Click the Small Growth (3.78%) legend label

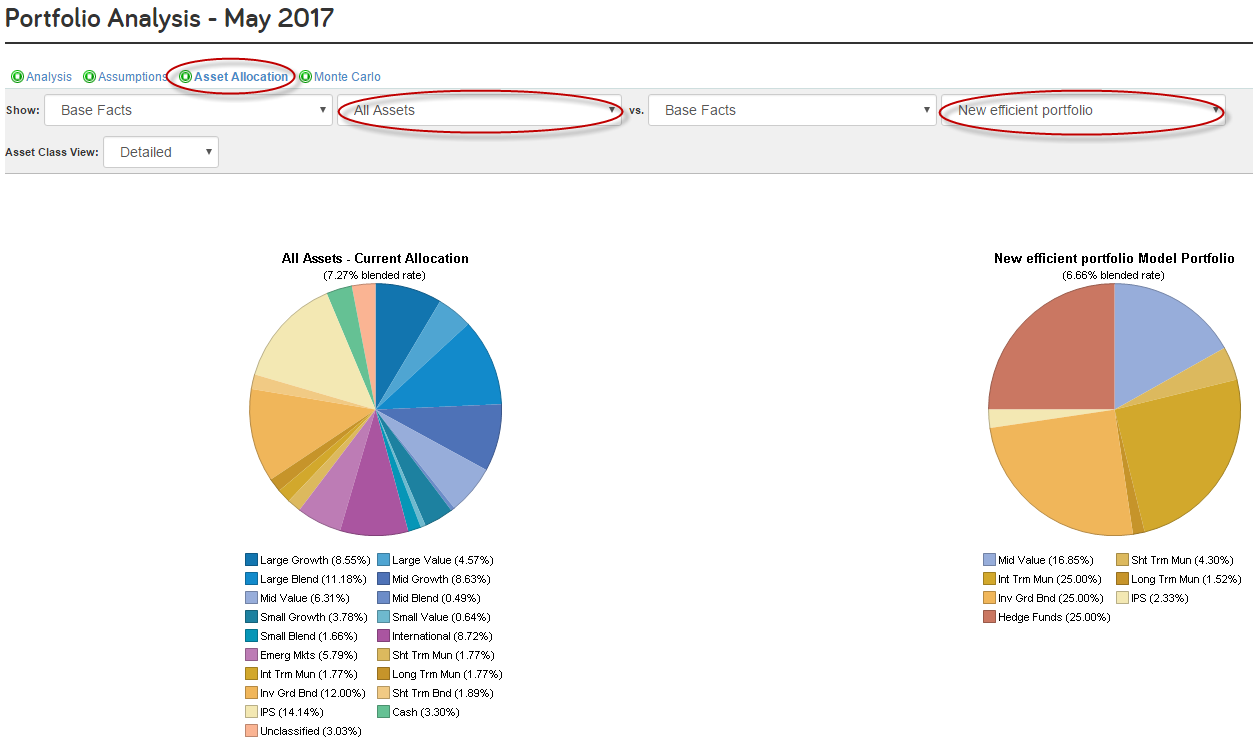[315, 617]
